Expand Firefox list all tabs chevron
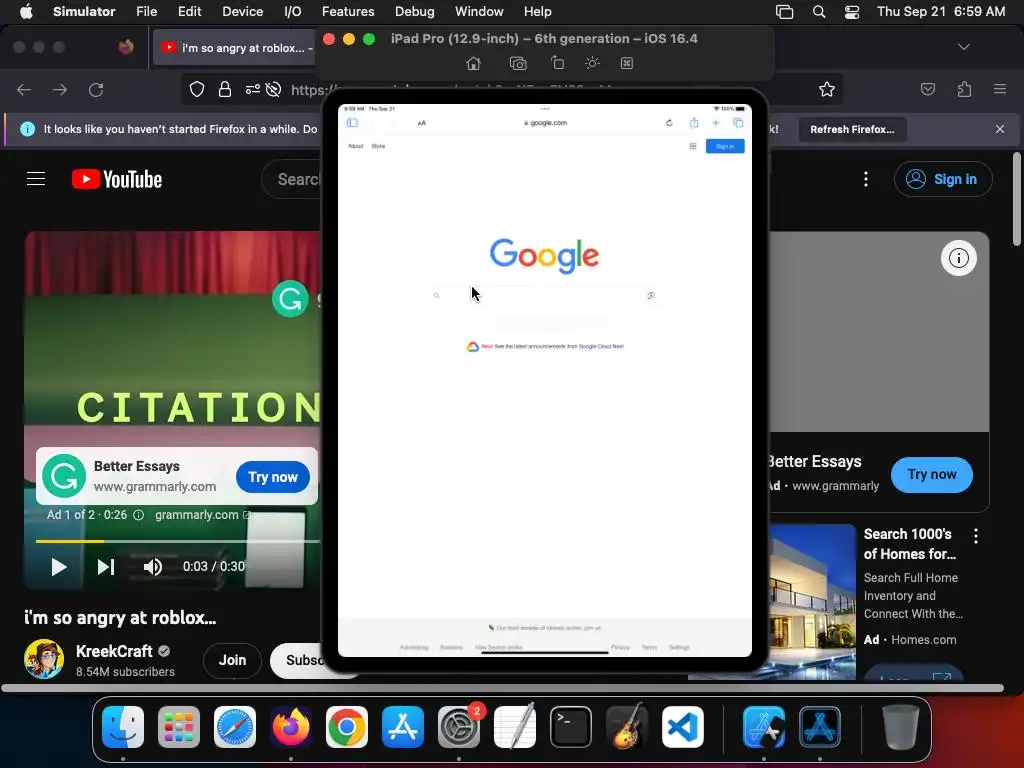The width and height of the screenshot is (1024, 768). [x=964, y=47]
